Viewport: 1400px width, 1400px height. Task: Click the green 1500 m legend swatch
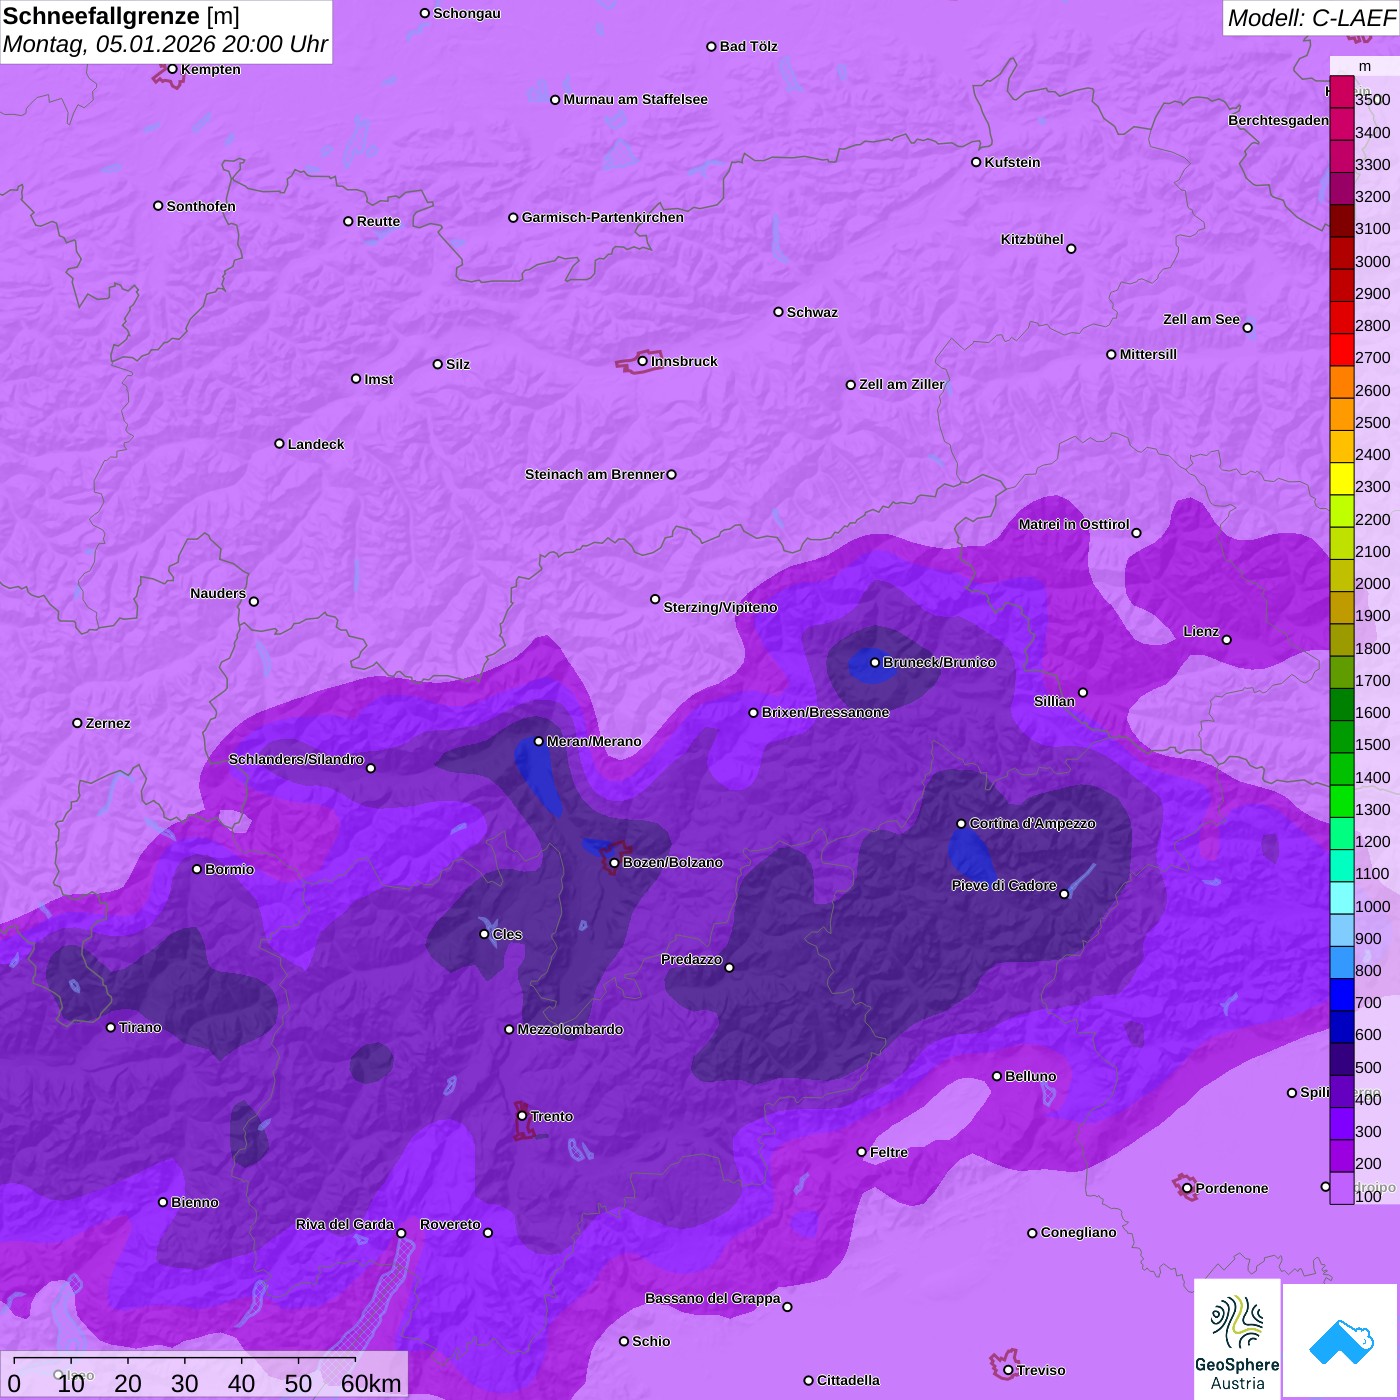click(1342, 738)
